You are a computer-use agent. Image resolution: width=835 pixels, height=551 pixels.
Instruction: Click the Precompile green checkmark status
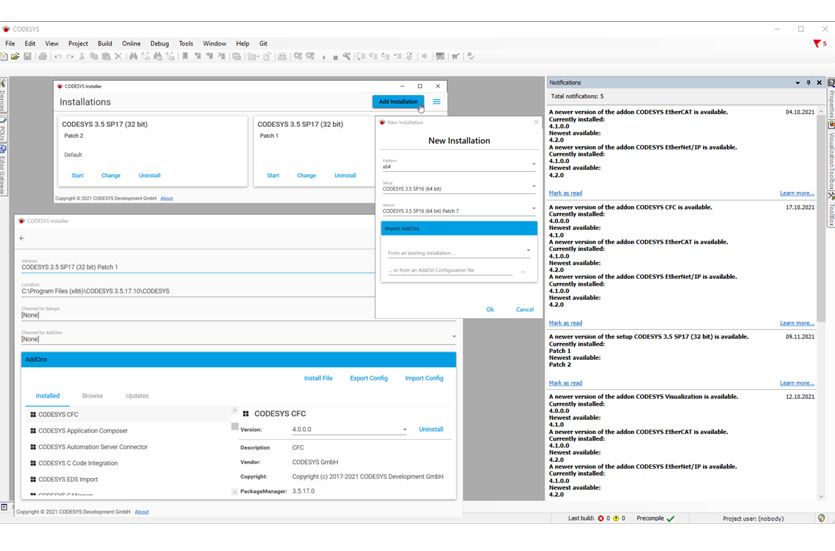pos(670,519)
